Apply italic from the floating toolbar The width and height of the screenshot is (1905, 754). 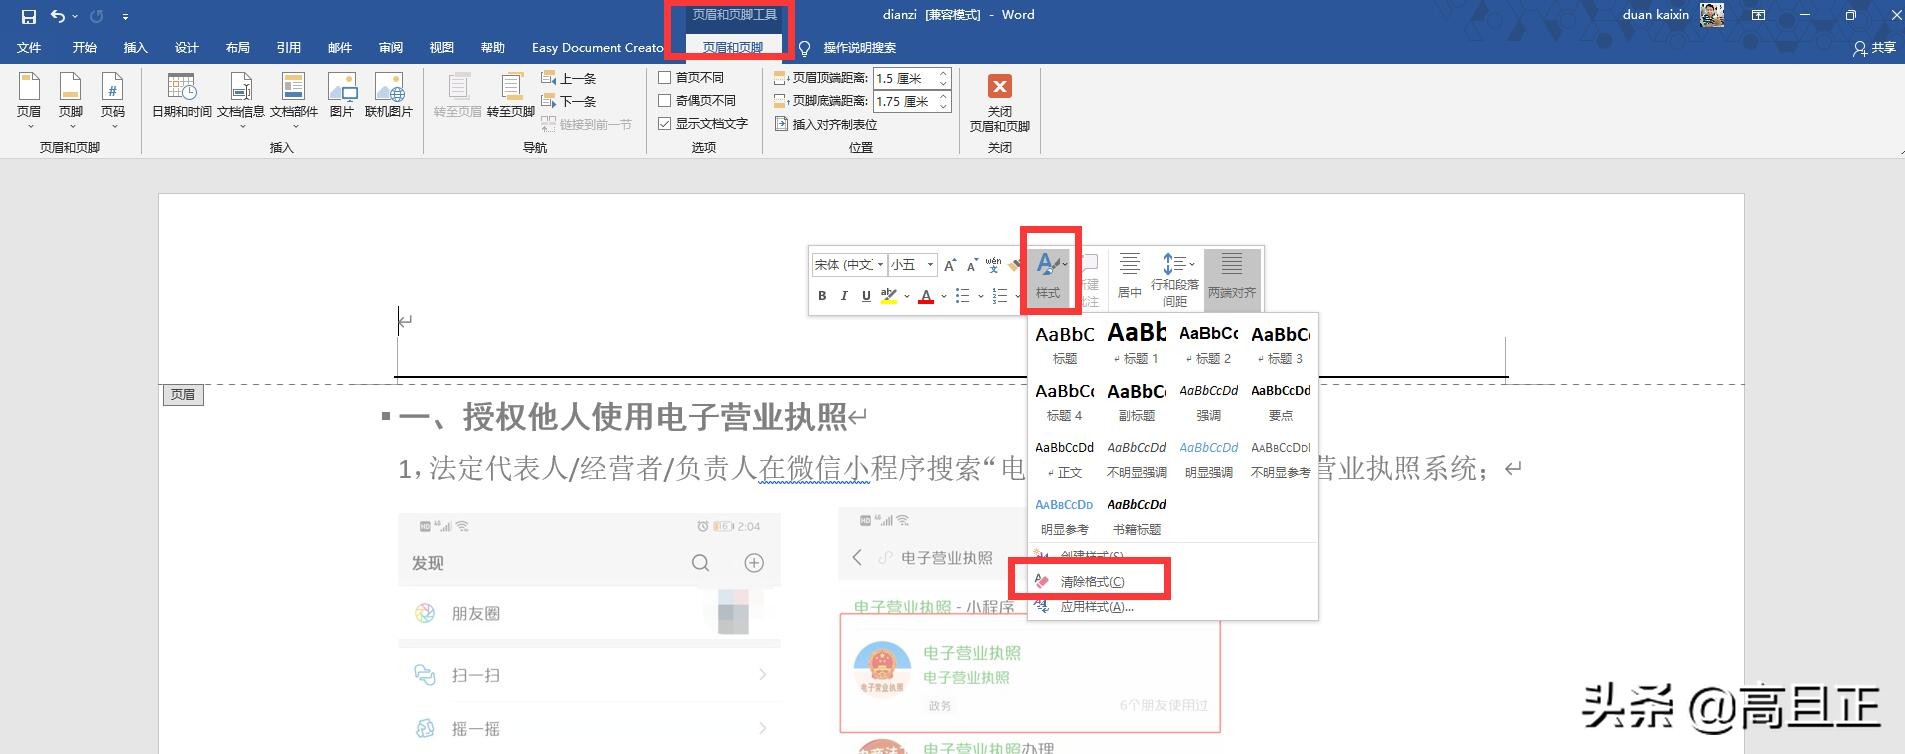(x=844, y=296)
